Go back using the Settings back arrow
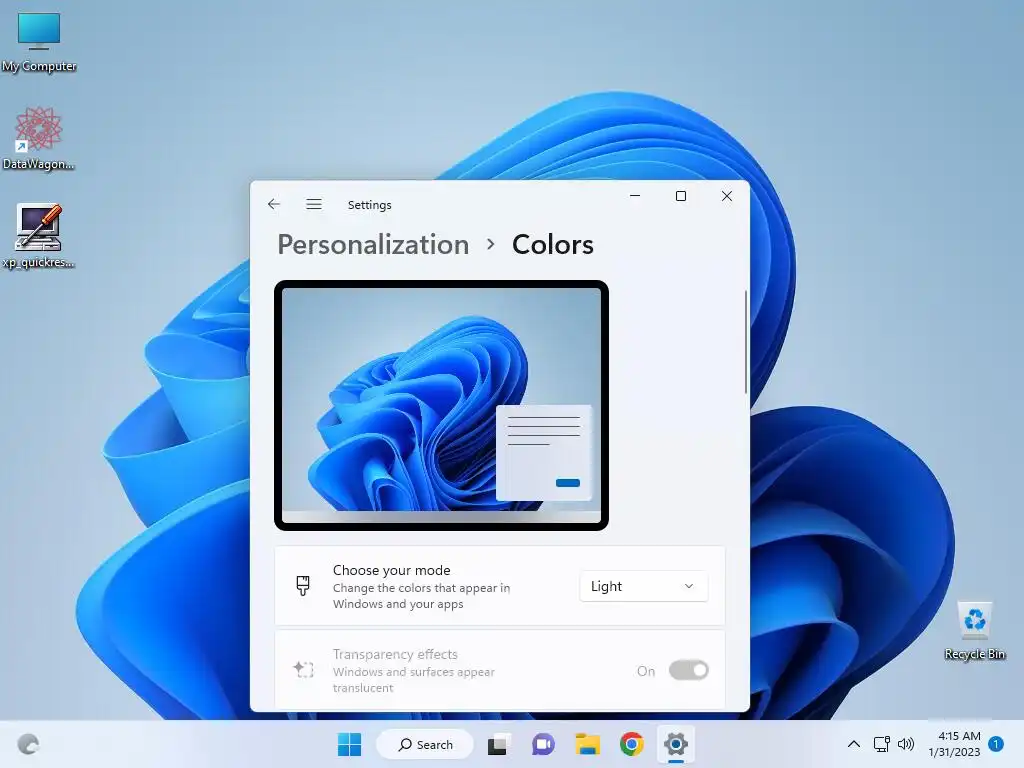1024x768 pixels. pyautogui.click(x=274, y=204)
